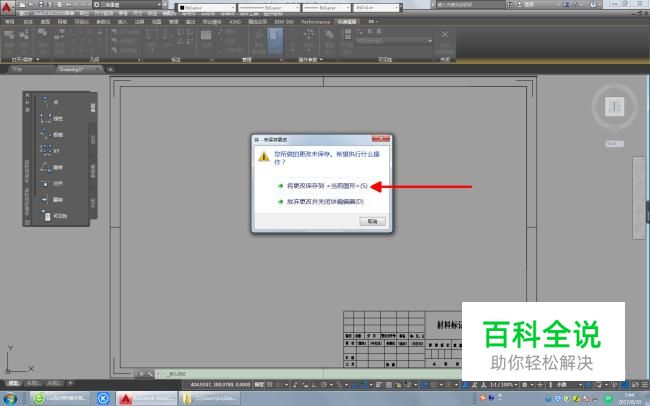
Task: Select the Visibility (可见性) parameter tool
Action: point(54,216)
